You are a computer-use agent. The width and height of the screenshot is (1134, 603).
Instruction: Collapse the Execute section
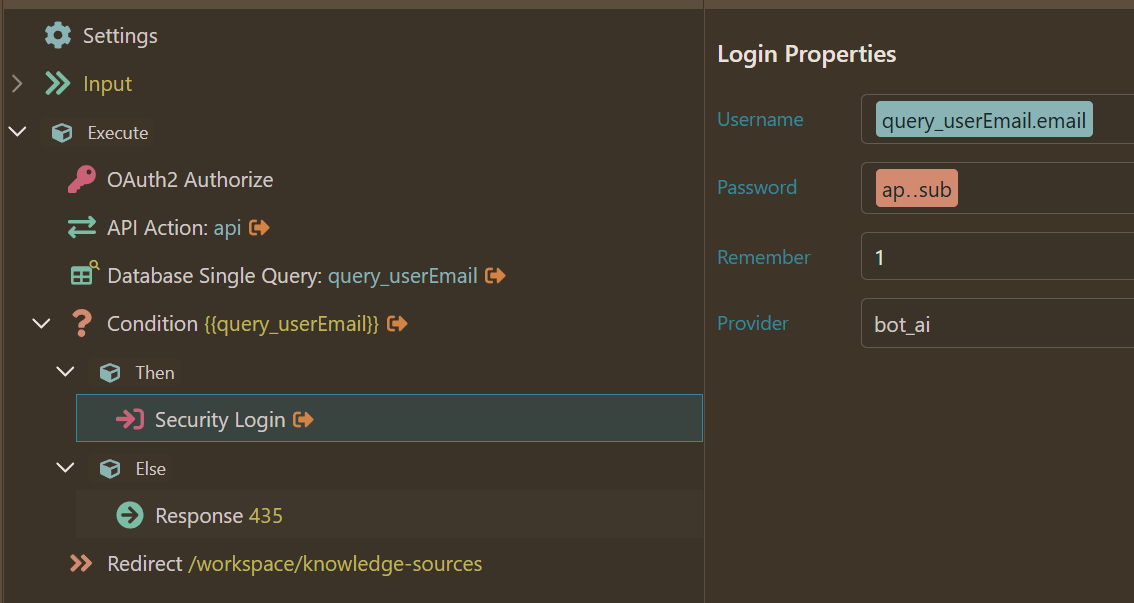pyautogui.click(x=16, y=132)
